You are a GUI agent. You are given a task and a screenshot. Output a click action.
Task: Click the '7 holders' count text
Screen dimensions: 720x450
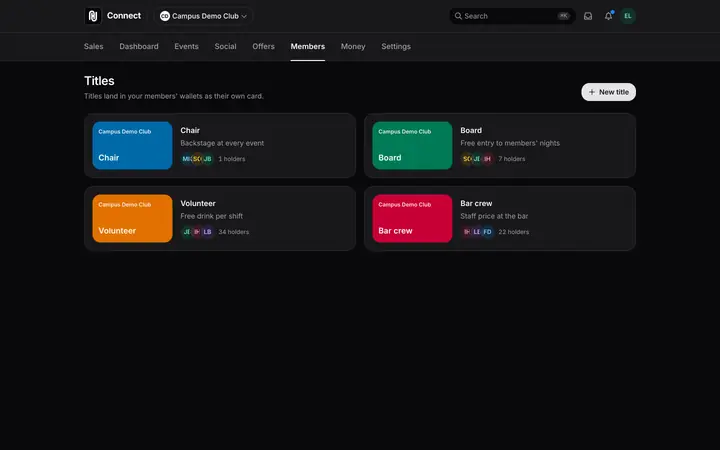(x=512, y=159)
